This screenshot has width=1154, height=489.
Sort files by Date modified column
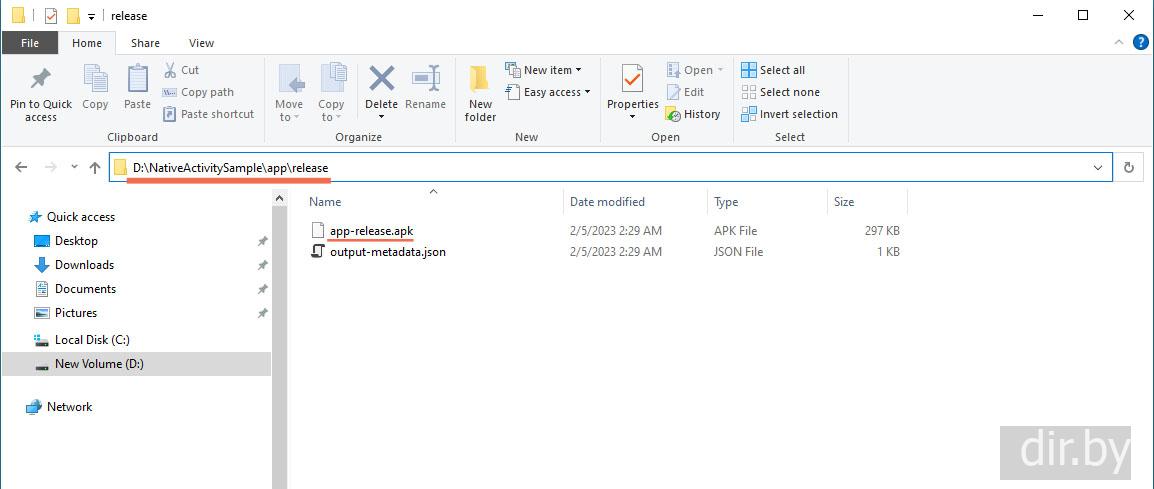click(x=607, y=202)
